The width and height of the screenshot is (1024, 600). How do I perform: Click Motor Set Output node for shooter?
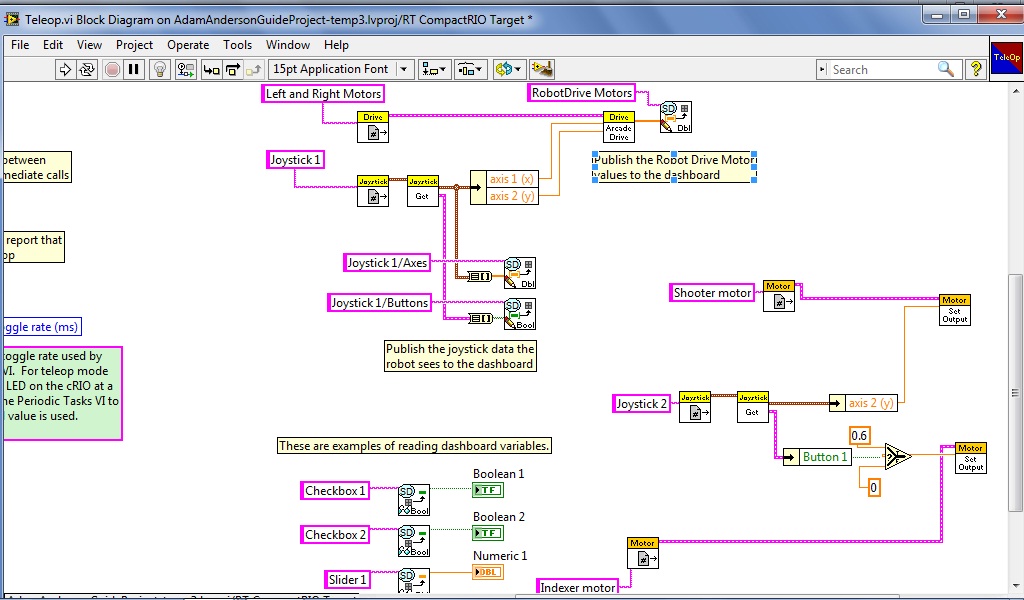[x=955, y=310]
